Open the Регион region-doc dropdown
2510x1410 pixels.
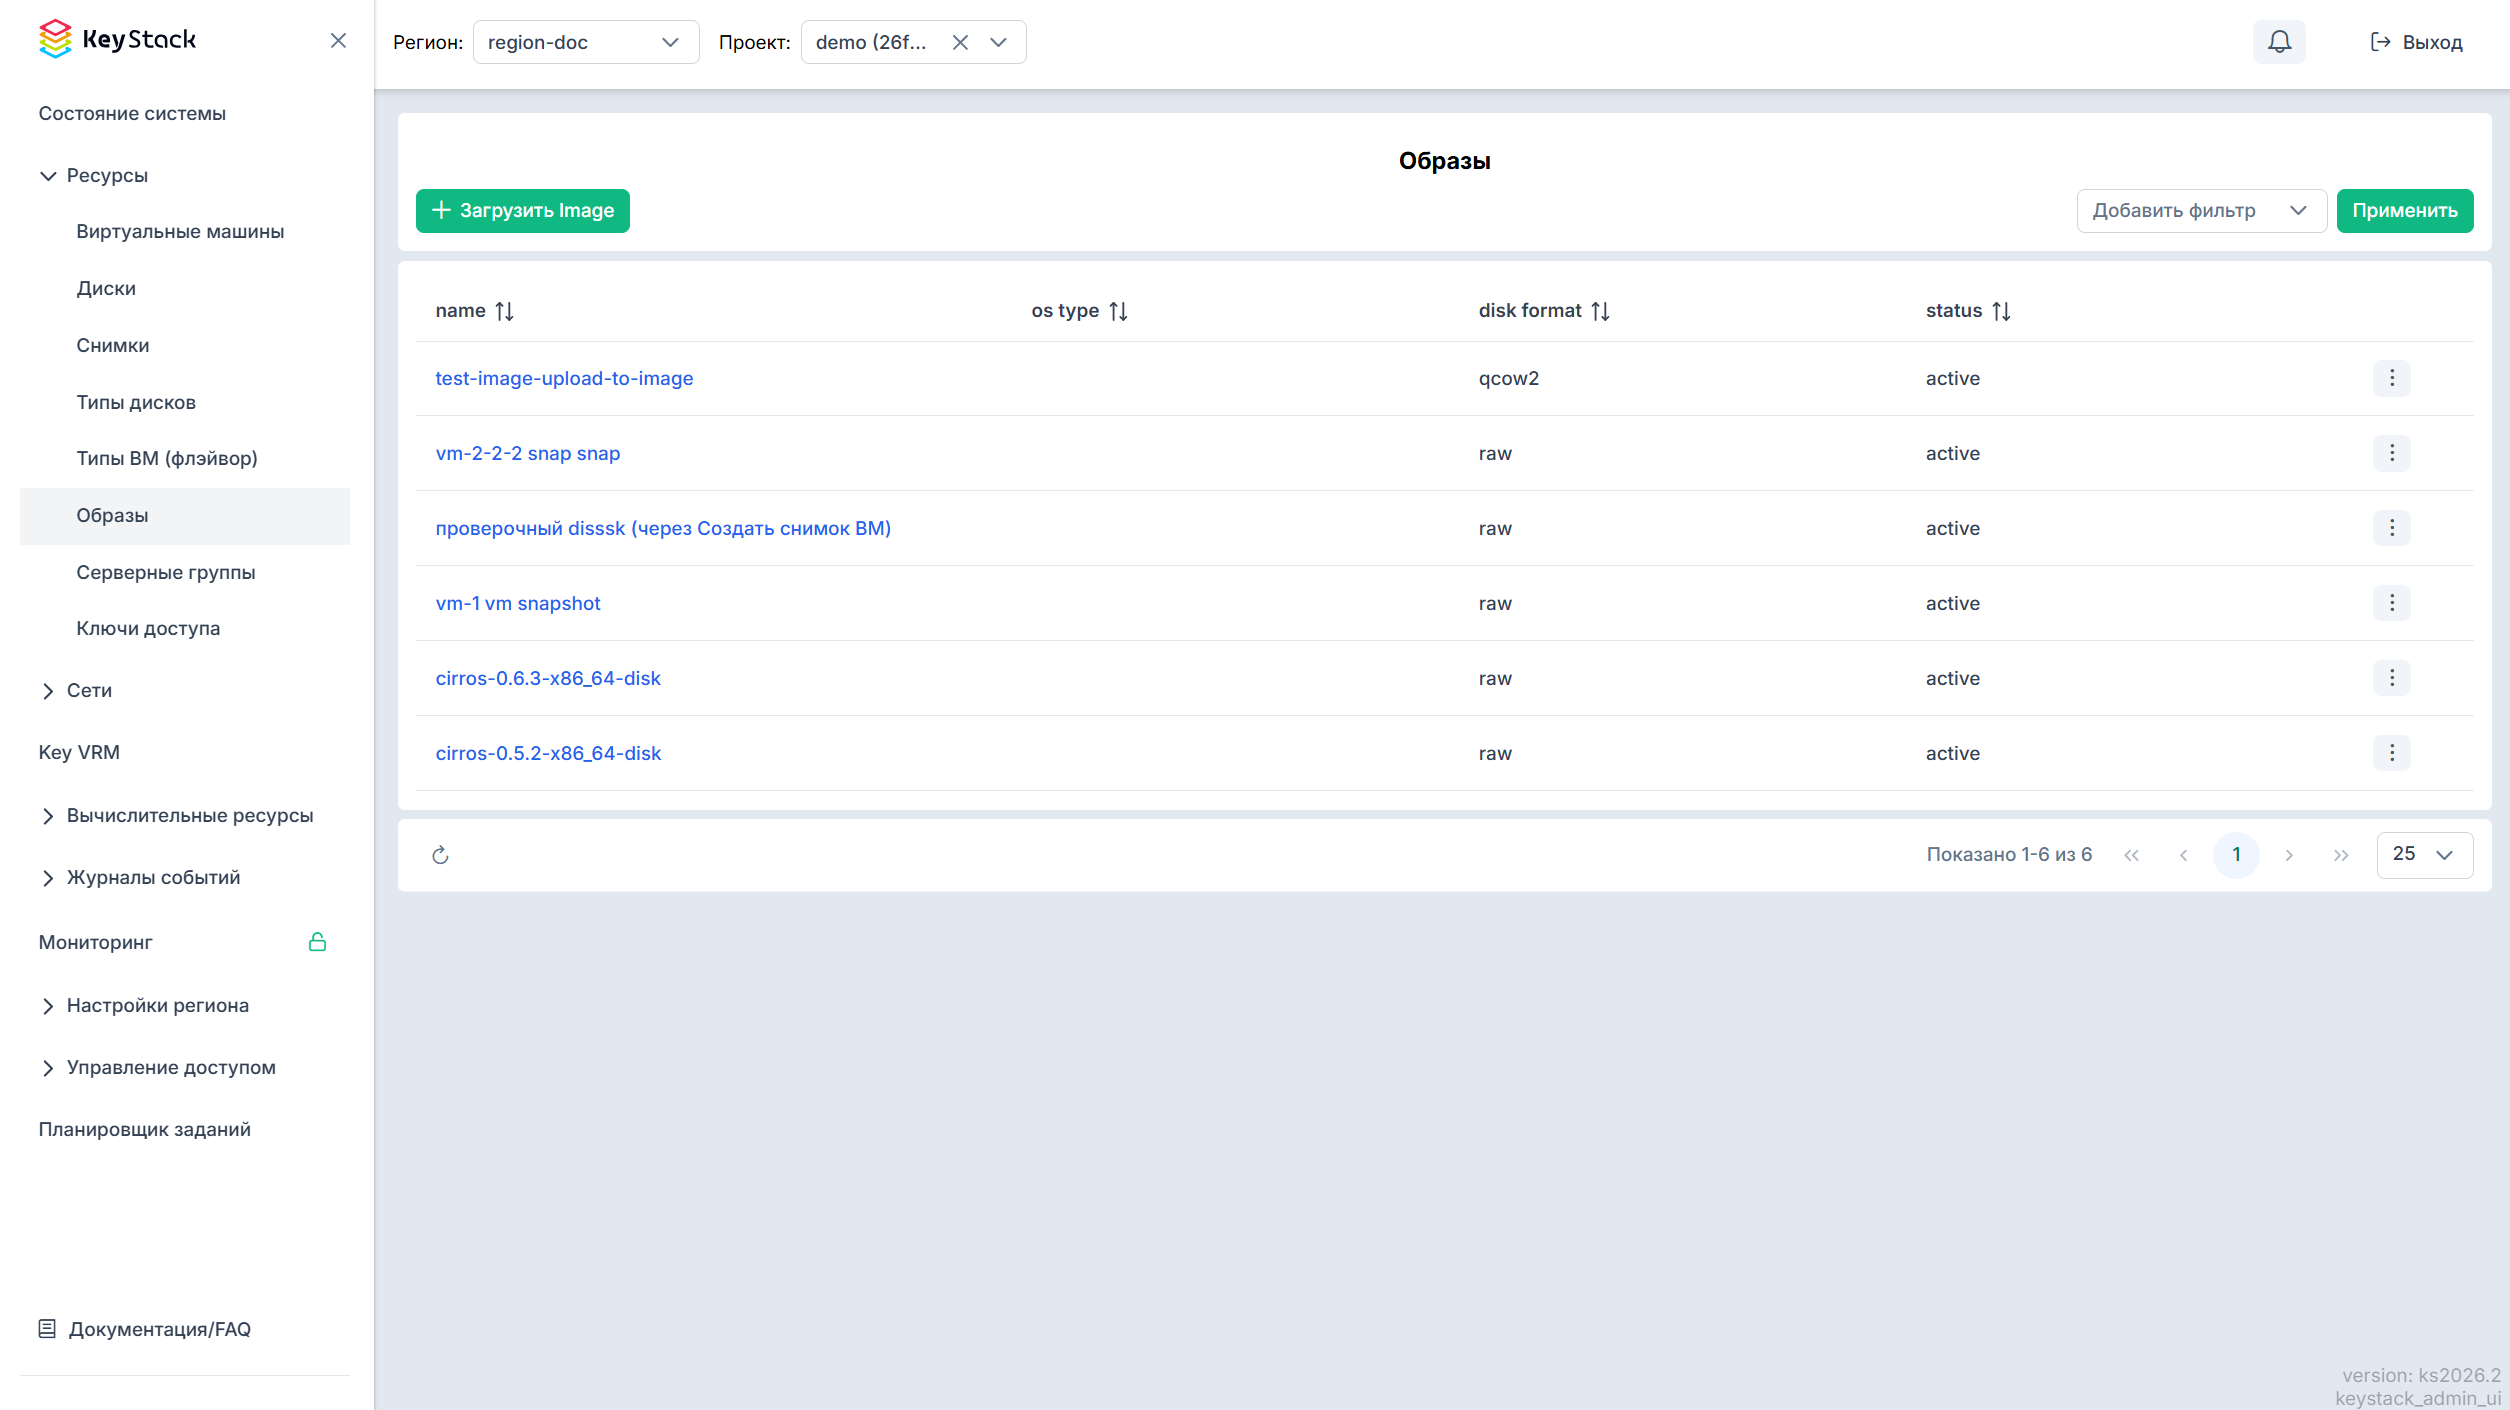coord(586,42)
